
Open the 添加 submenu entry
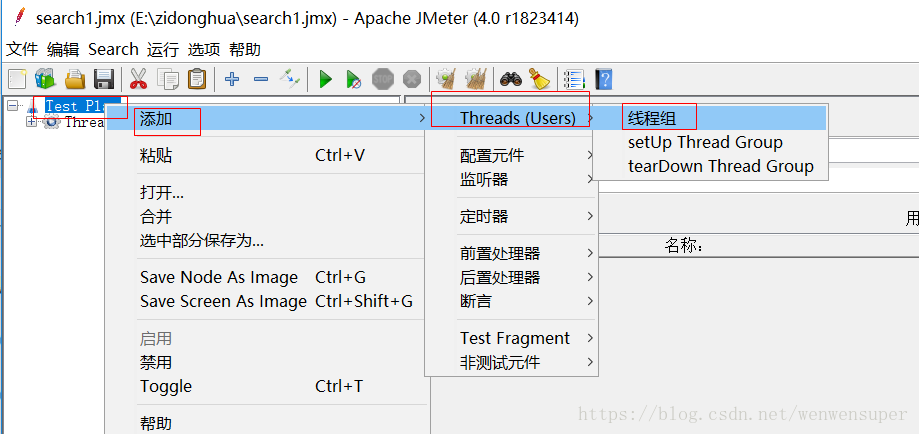[266, 119]
